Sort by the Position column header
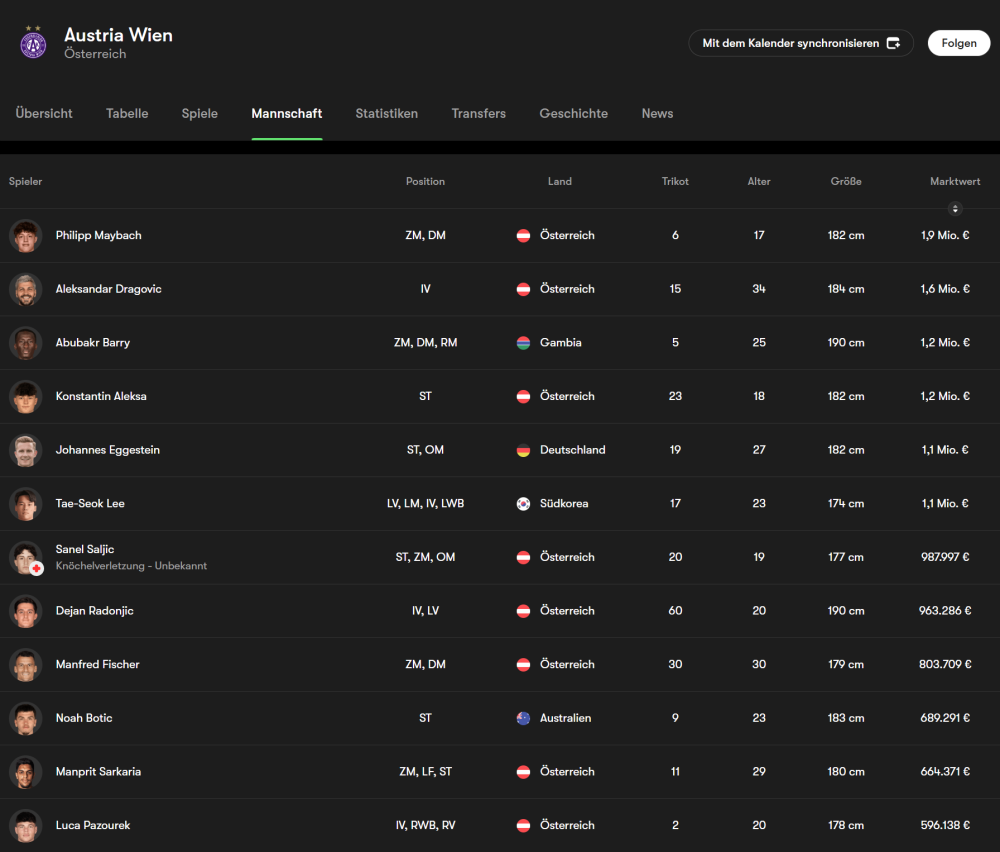The image size is (1000, 852). pyautogui.click(x=425, y=182)
